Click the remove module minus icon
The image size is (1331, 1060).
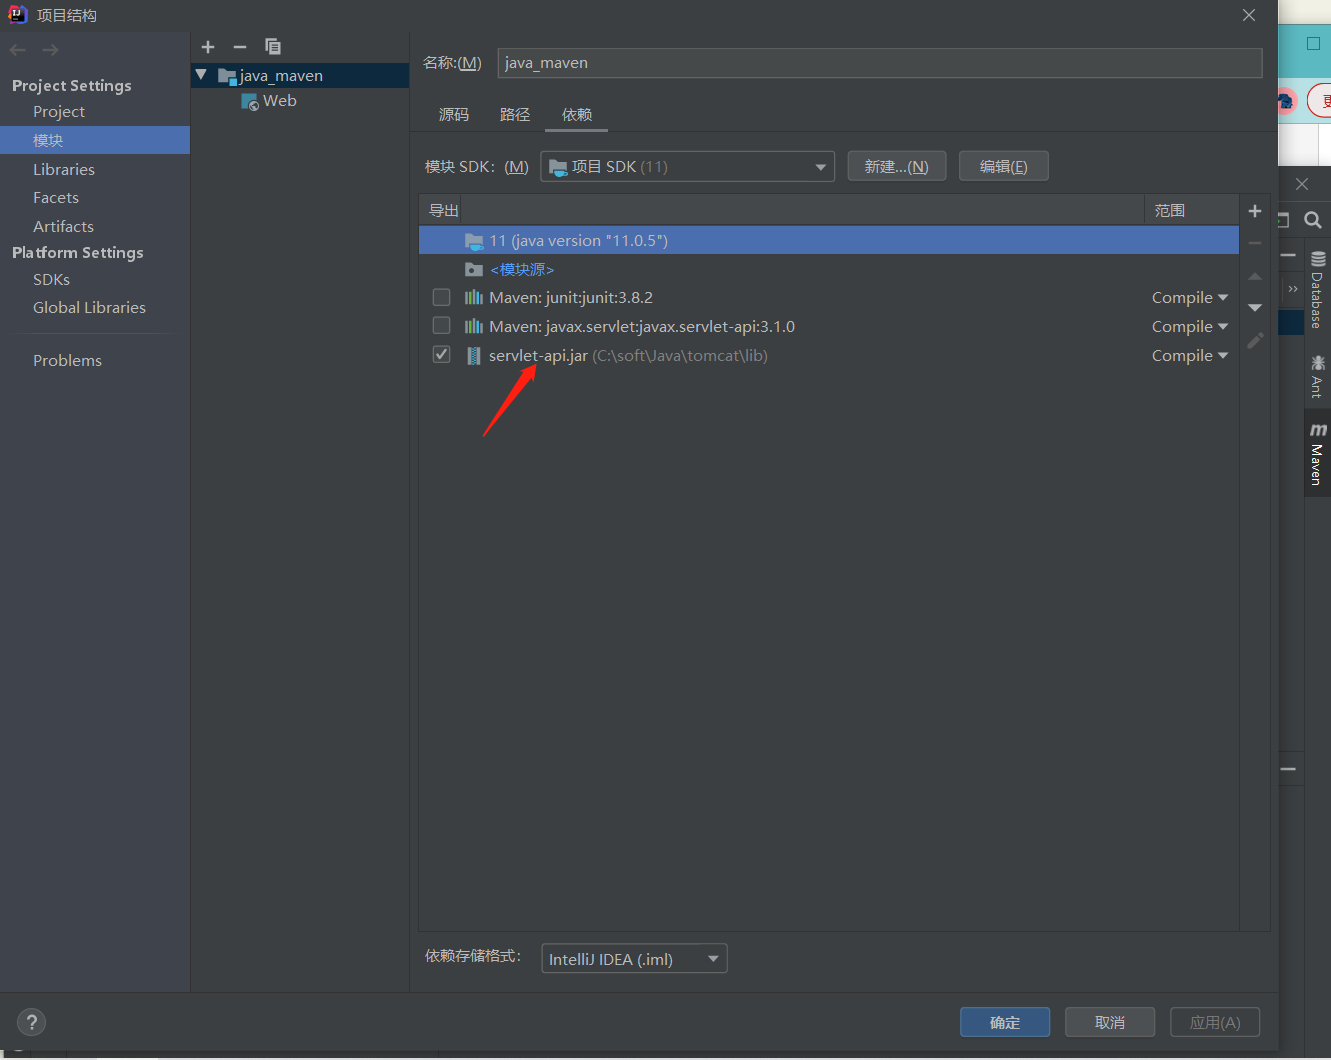[240, 47]
